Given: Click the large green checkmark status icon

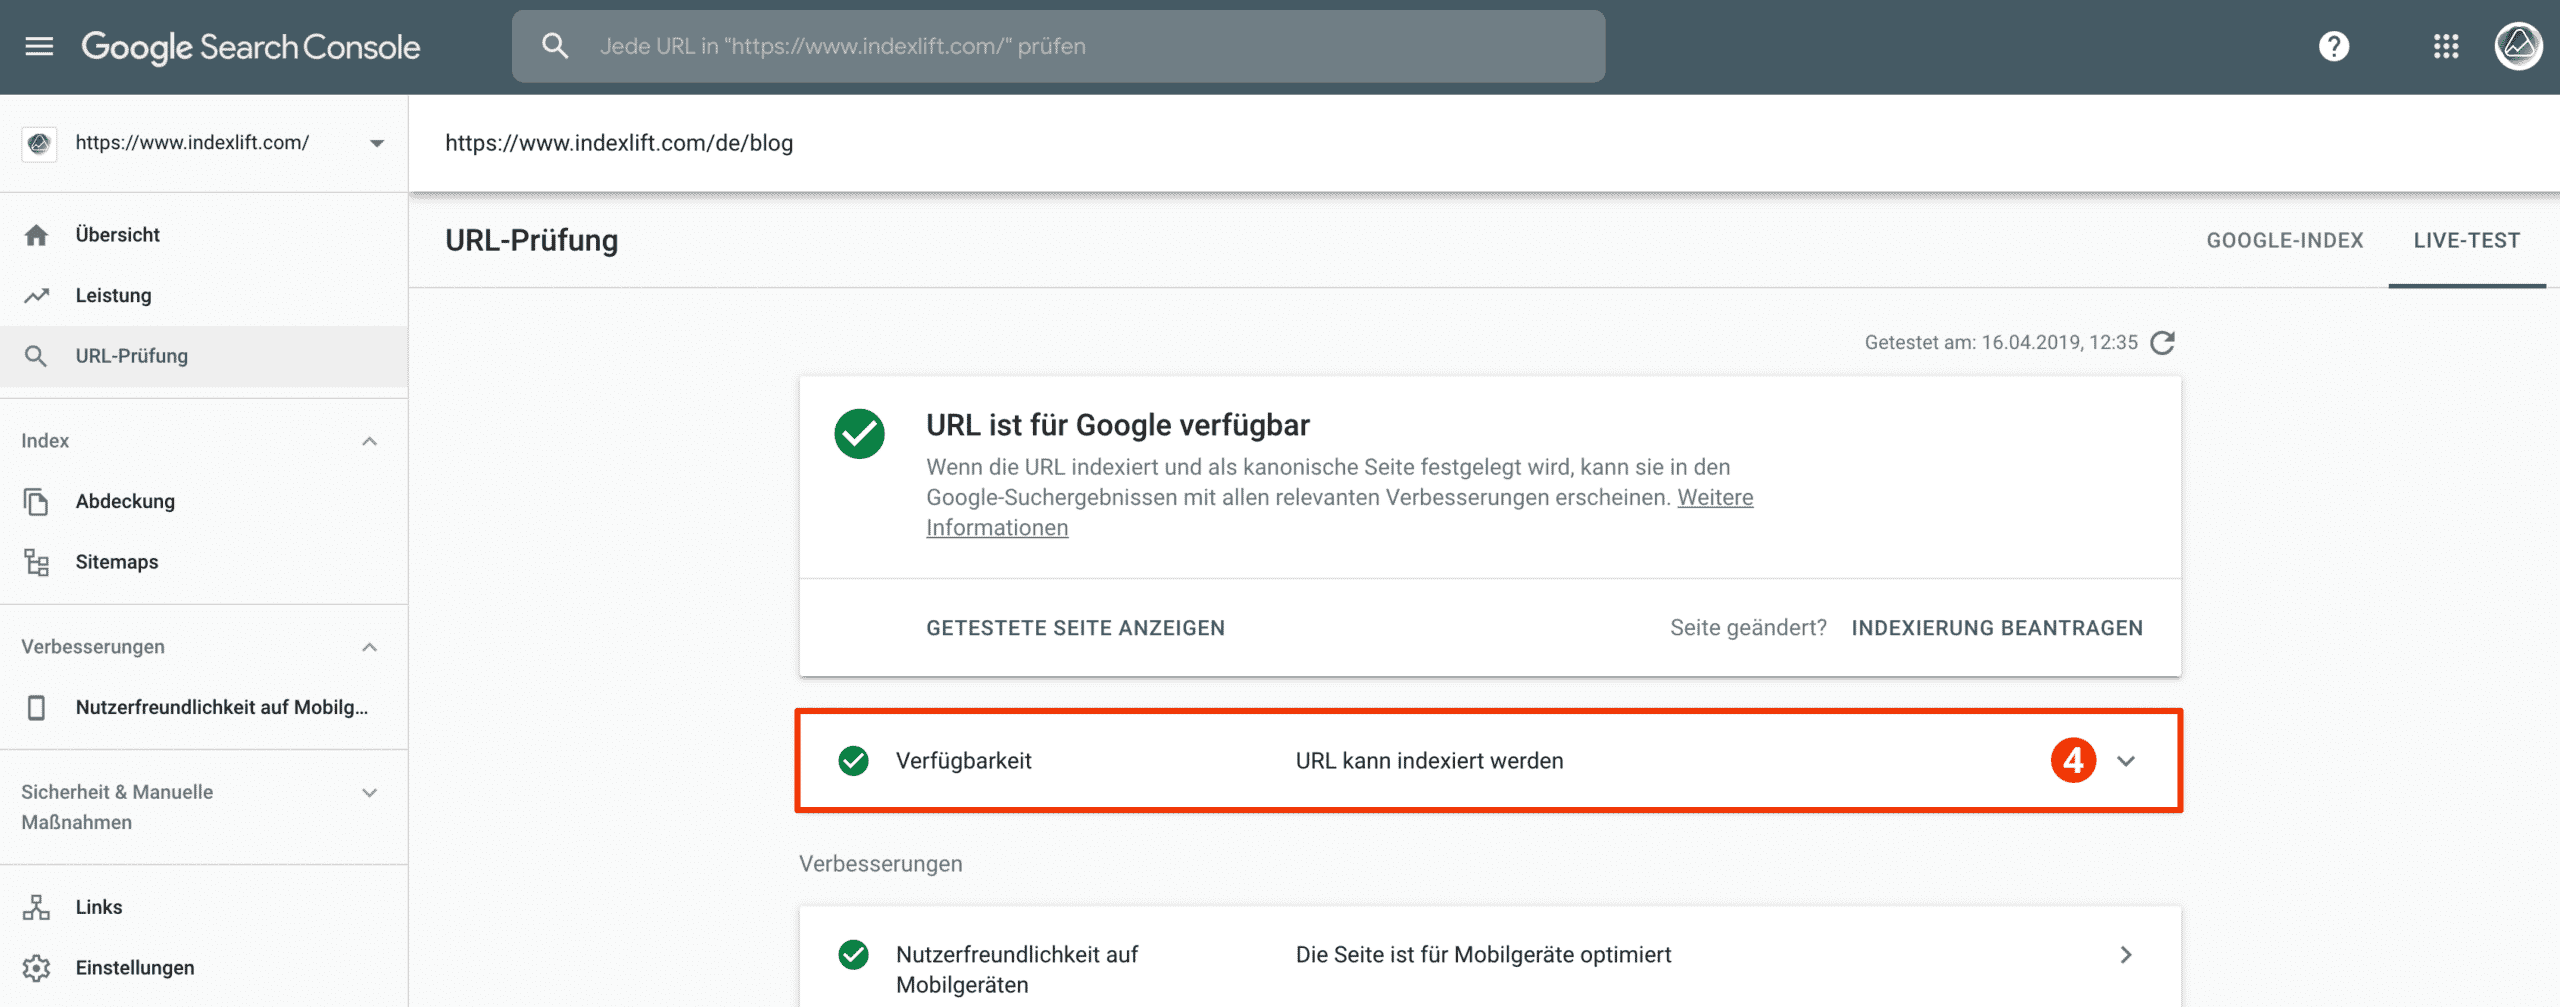Looking at the screenshot, I should (x=859, y=434).
